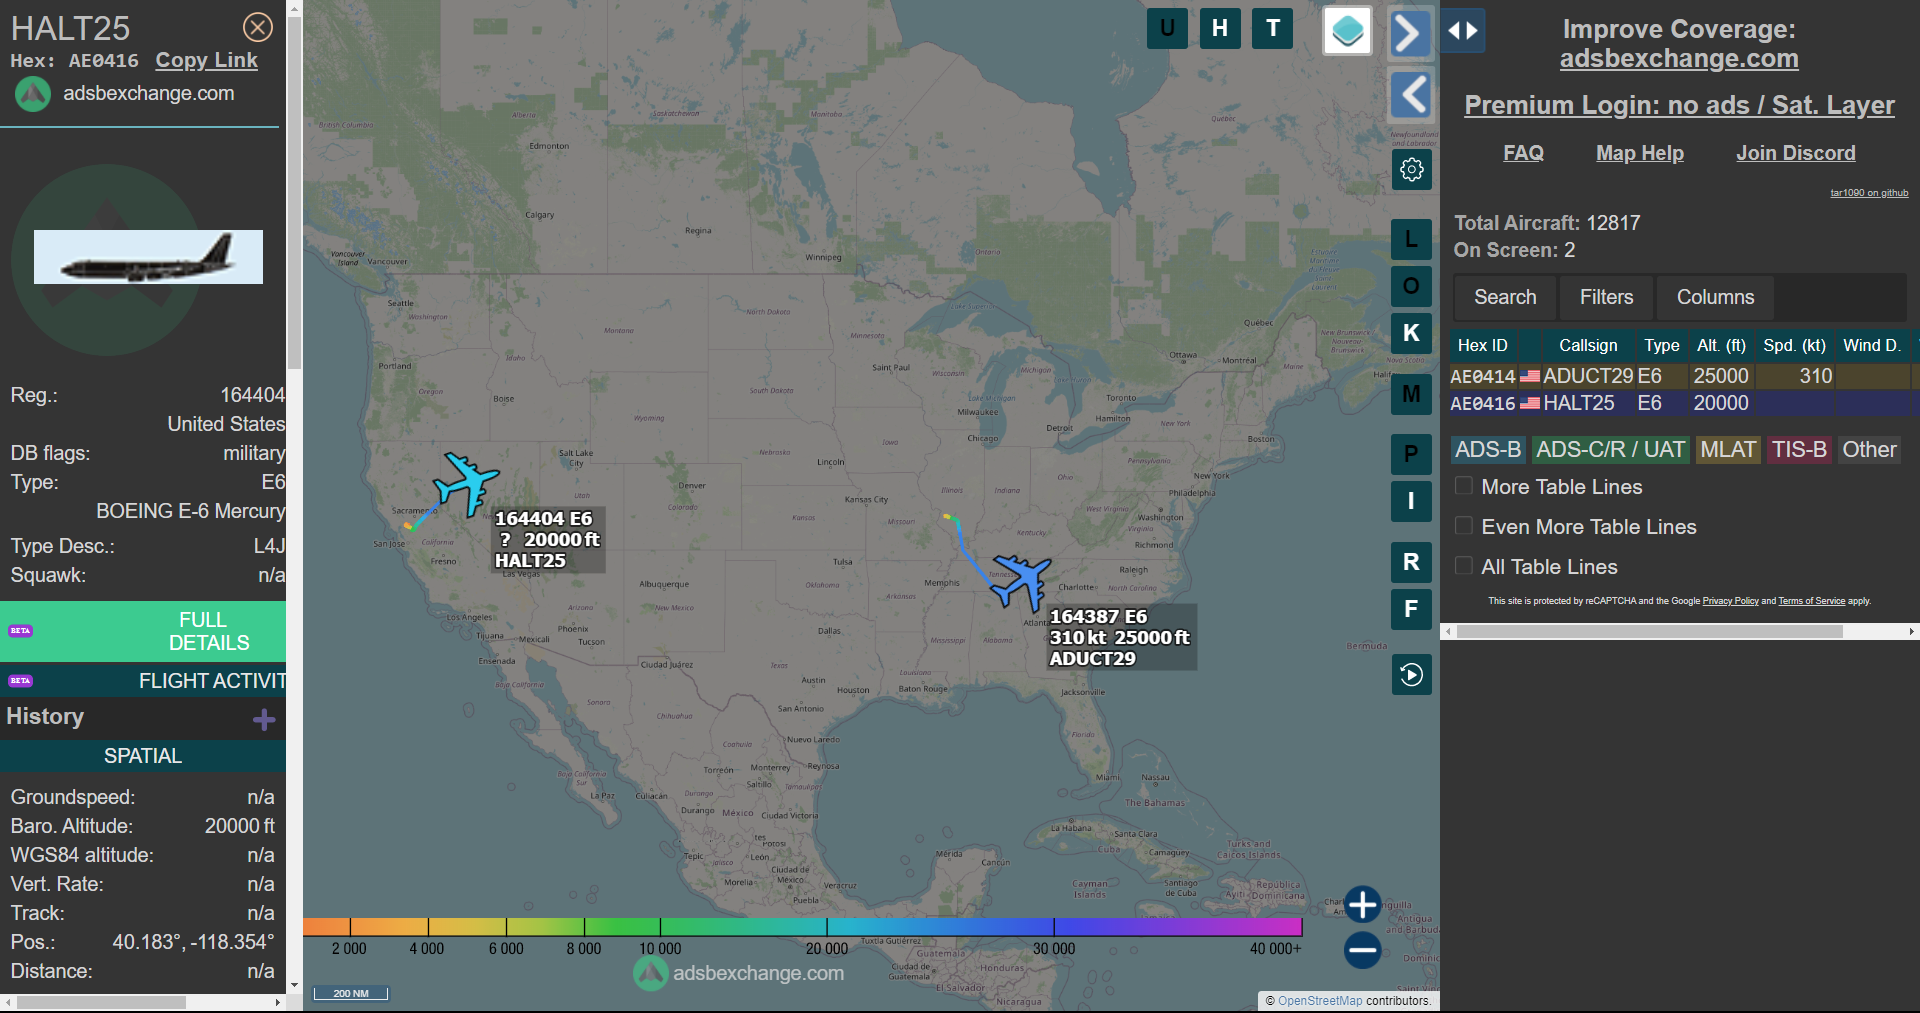
Task: Toggle the ADS-B source filter
Action: coord(1488,450)
